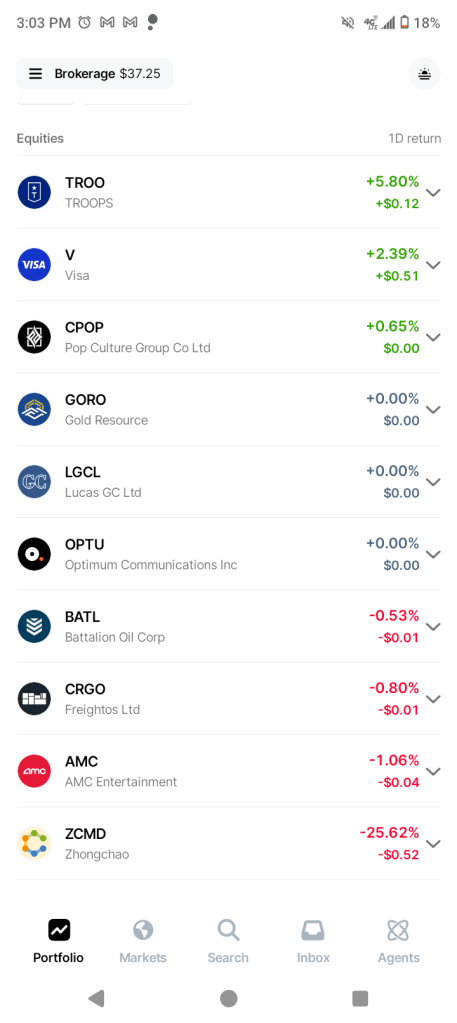Select the AMC Entertainment logo
The height and width of the screenshot is (1023, 457).
pos(34,772)
